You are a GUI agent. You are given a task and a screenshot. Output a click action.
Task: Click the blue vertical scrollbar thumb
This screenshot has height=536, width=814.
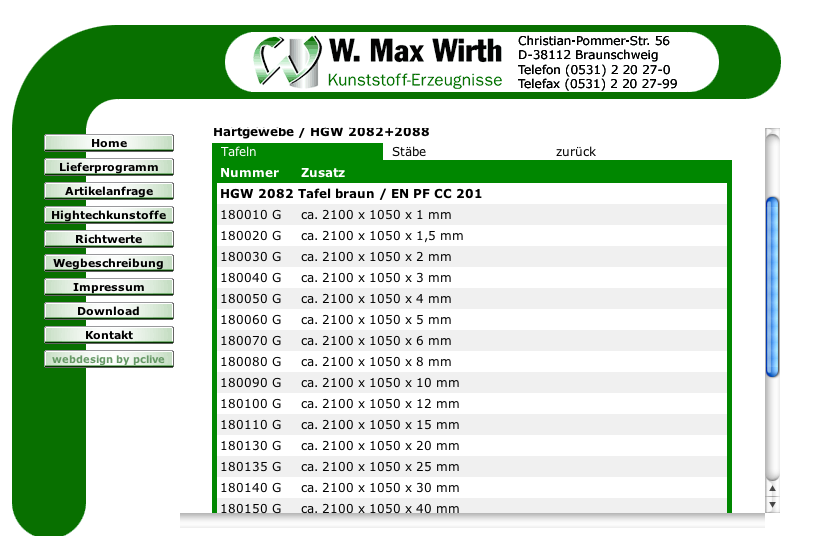[x=772, y=287]
